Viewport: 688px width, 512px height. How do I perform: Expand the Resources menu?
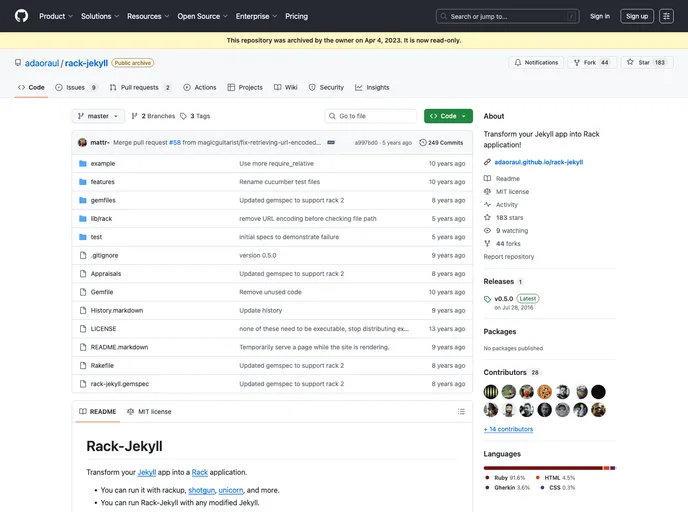(148, 16)
